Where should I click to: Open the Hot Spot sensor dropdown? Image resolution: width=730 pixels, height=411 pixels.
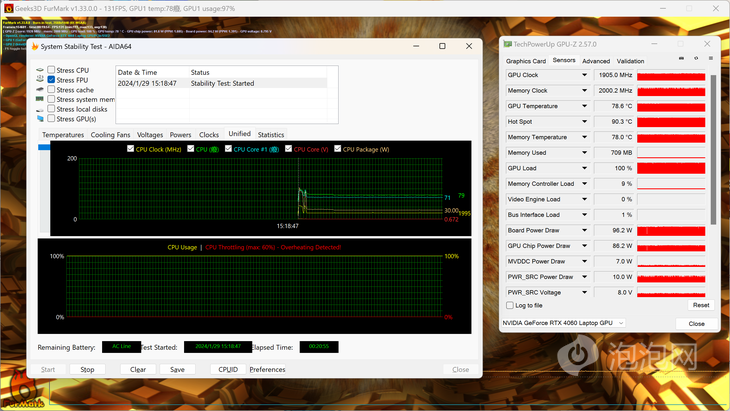tap(584, 121)
